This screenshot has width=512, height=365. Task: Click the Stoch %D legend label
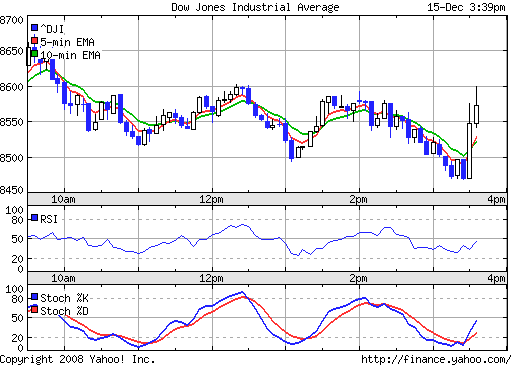click(x=64, y=311)
